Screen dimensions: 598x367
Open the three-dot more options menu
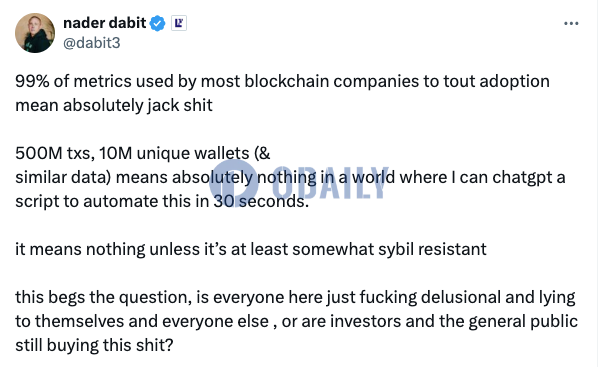571,24
